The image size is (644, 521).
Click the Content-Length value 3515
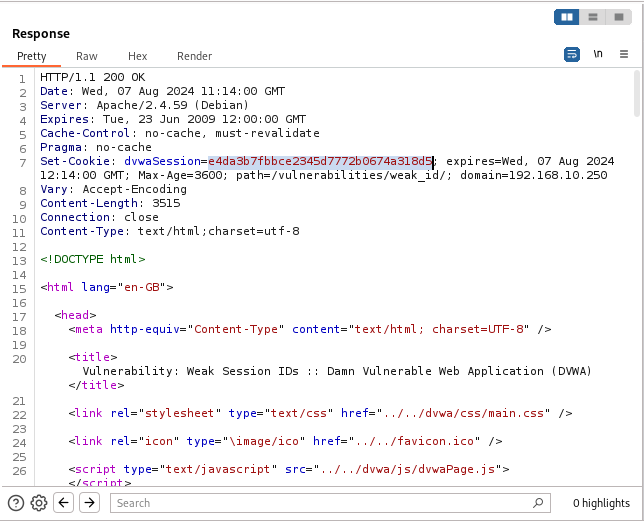166,203
